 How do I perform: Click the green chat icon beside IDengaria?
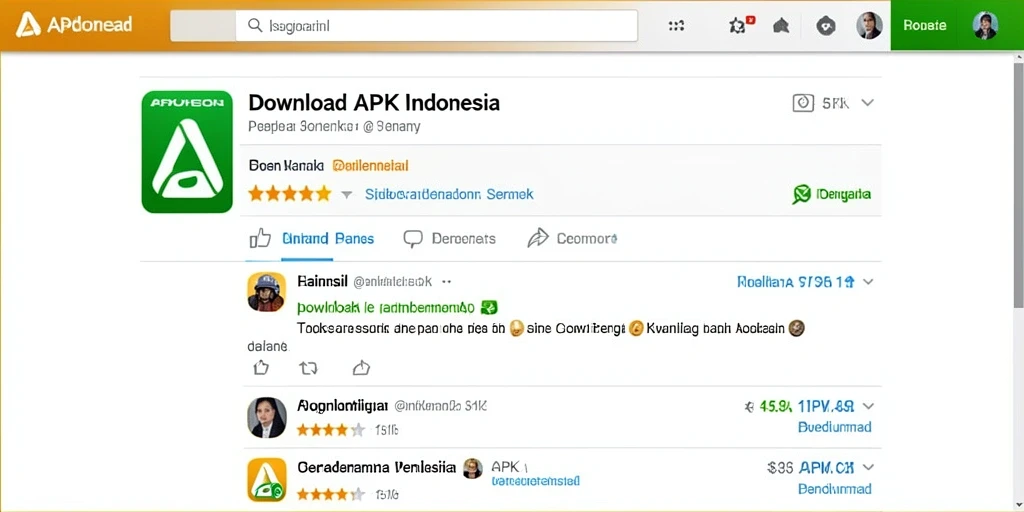pos(801,194)
